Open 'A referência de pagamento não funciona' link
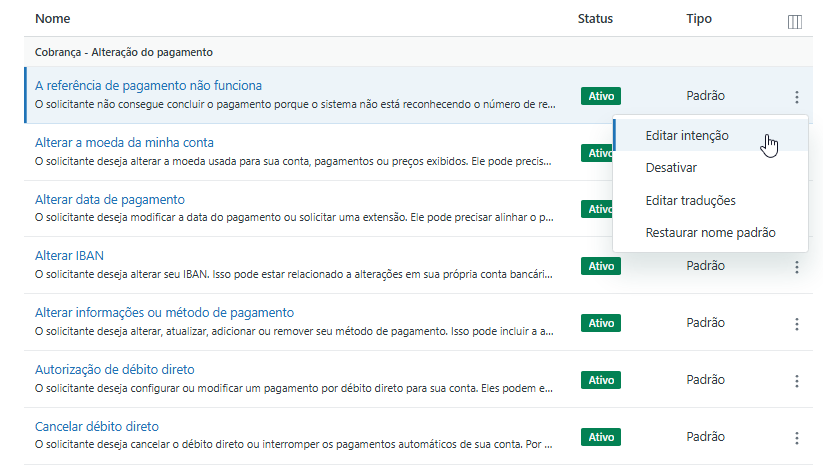This screenshot has width=823, height=471. click(x=148, y=86)
